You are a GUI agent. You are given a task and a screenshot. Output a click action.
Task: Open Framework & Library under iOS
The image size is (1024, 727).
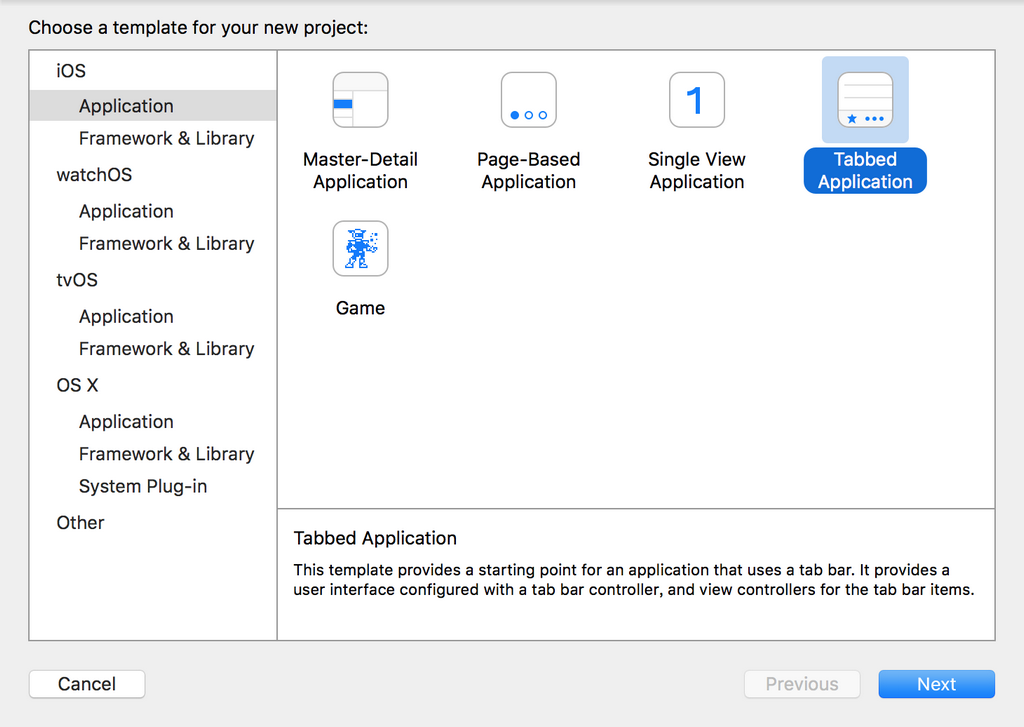click(166, 138)
